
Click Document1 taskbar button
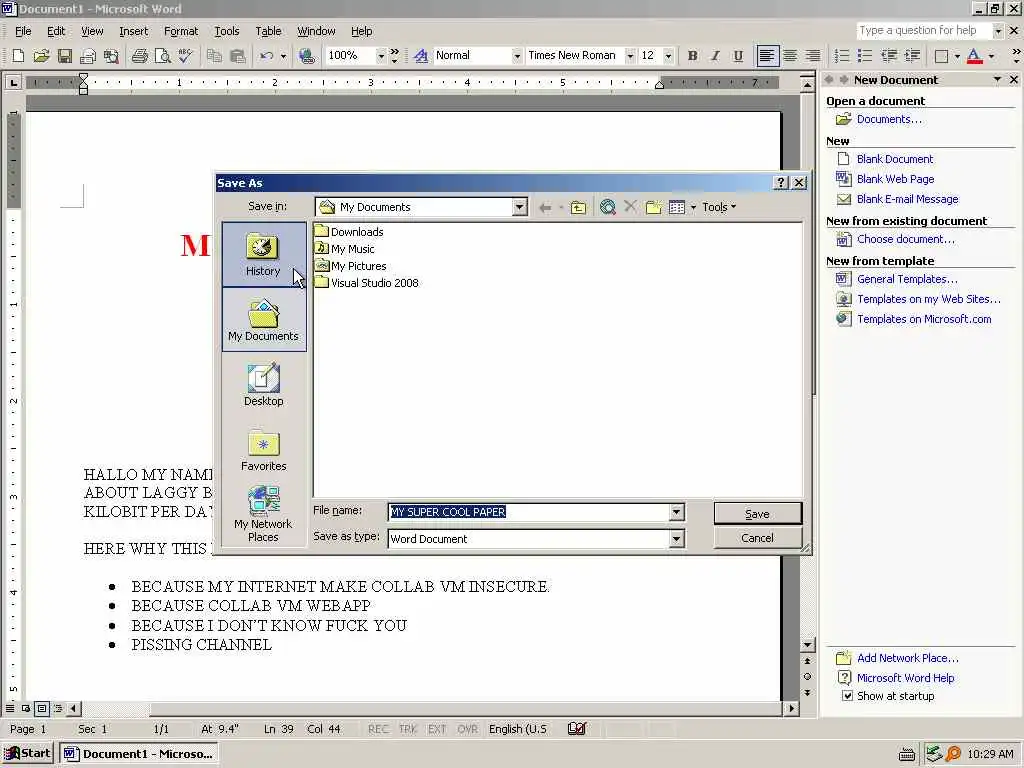point(139,754)
